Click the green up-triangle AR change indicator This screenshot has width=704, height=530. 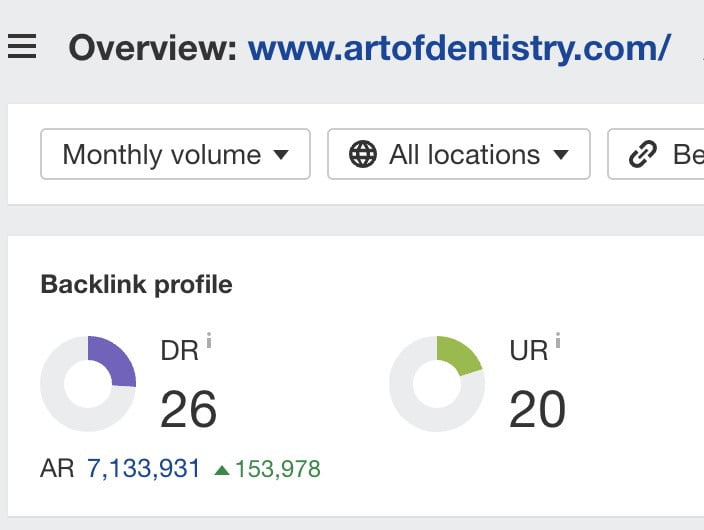click(x=222, y=469)
